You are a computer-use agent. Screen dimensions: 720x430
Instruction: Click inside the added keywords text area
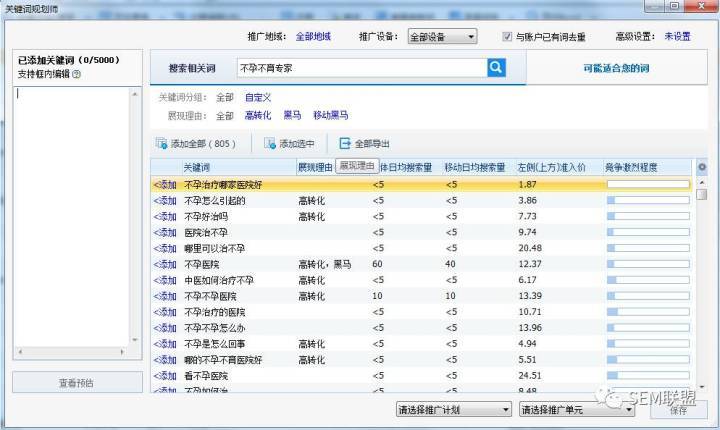(x=72, y=216)
